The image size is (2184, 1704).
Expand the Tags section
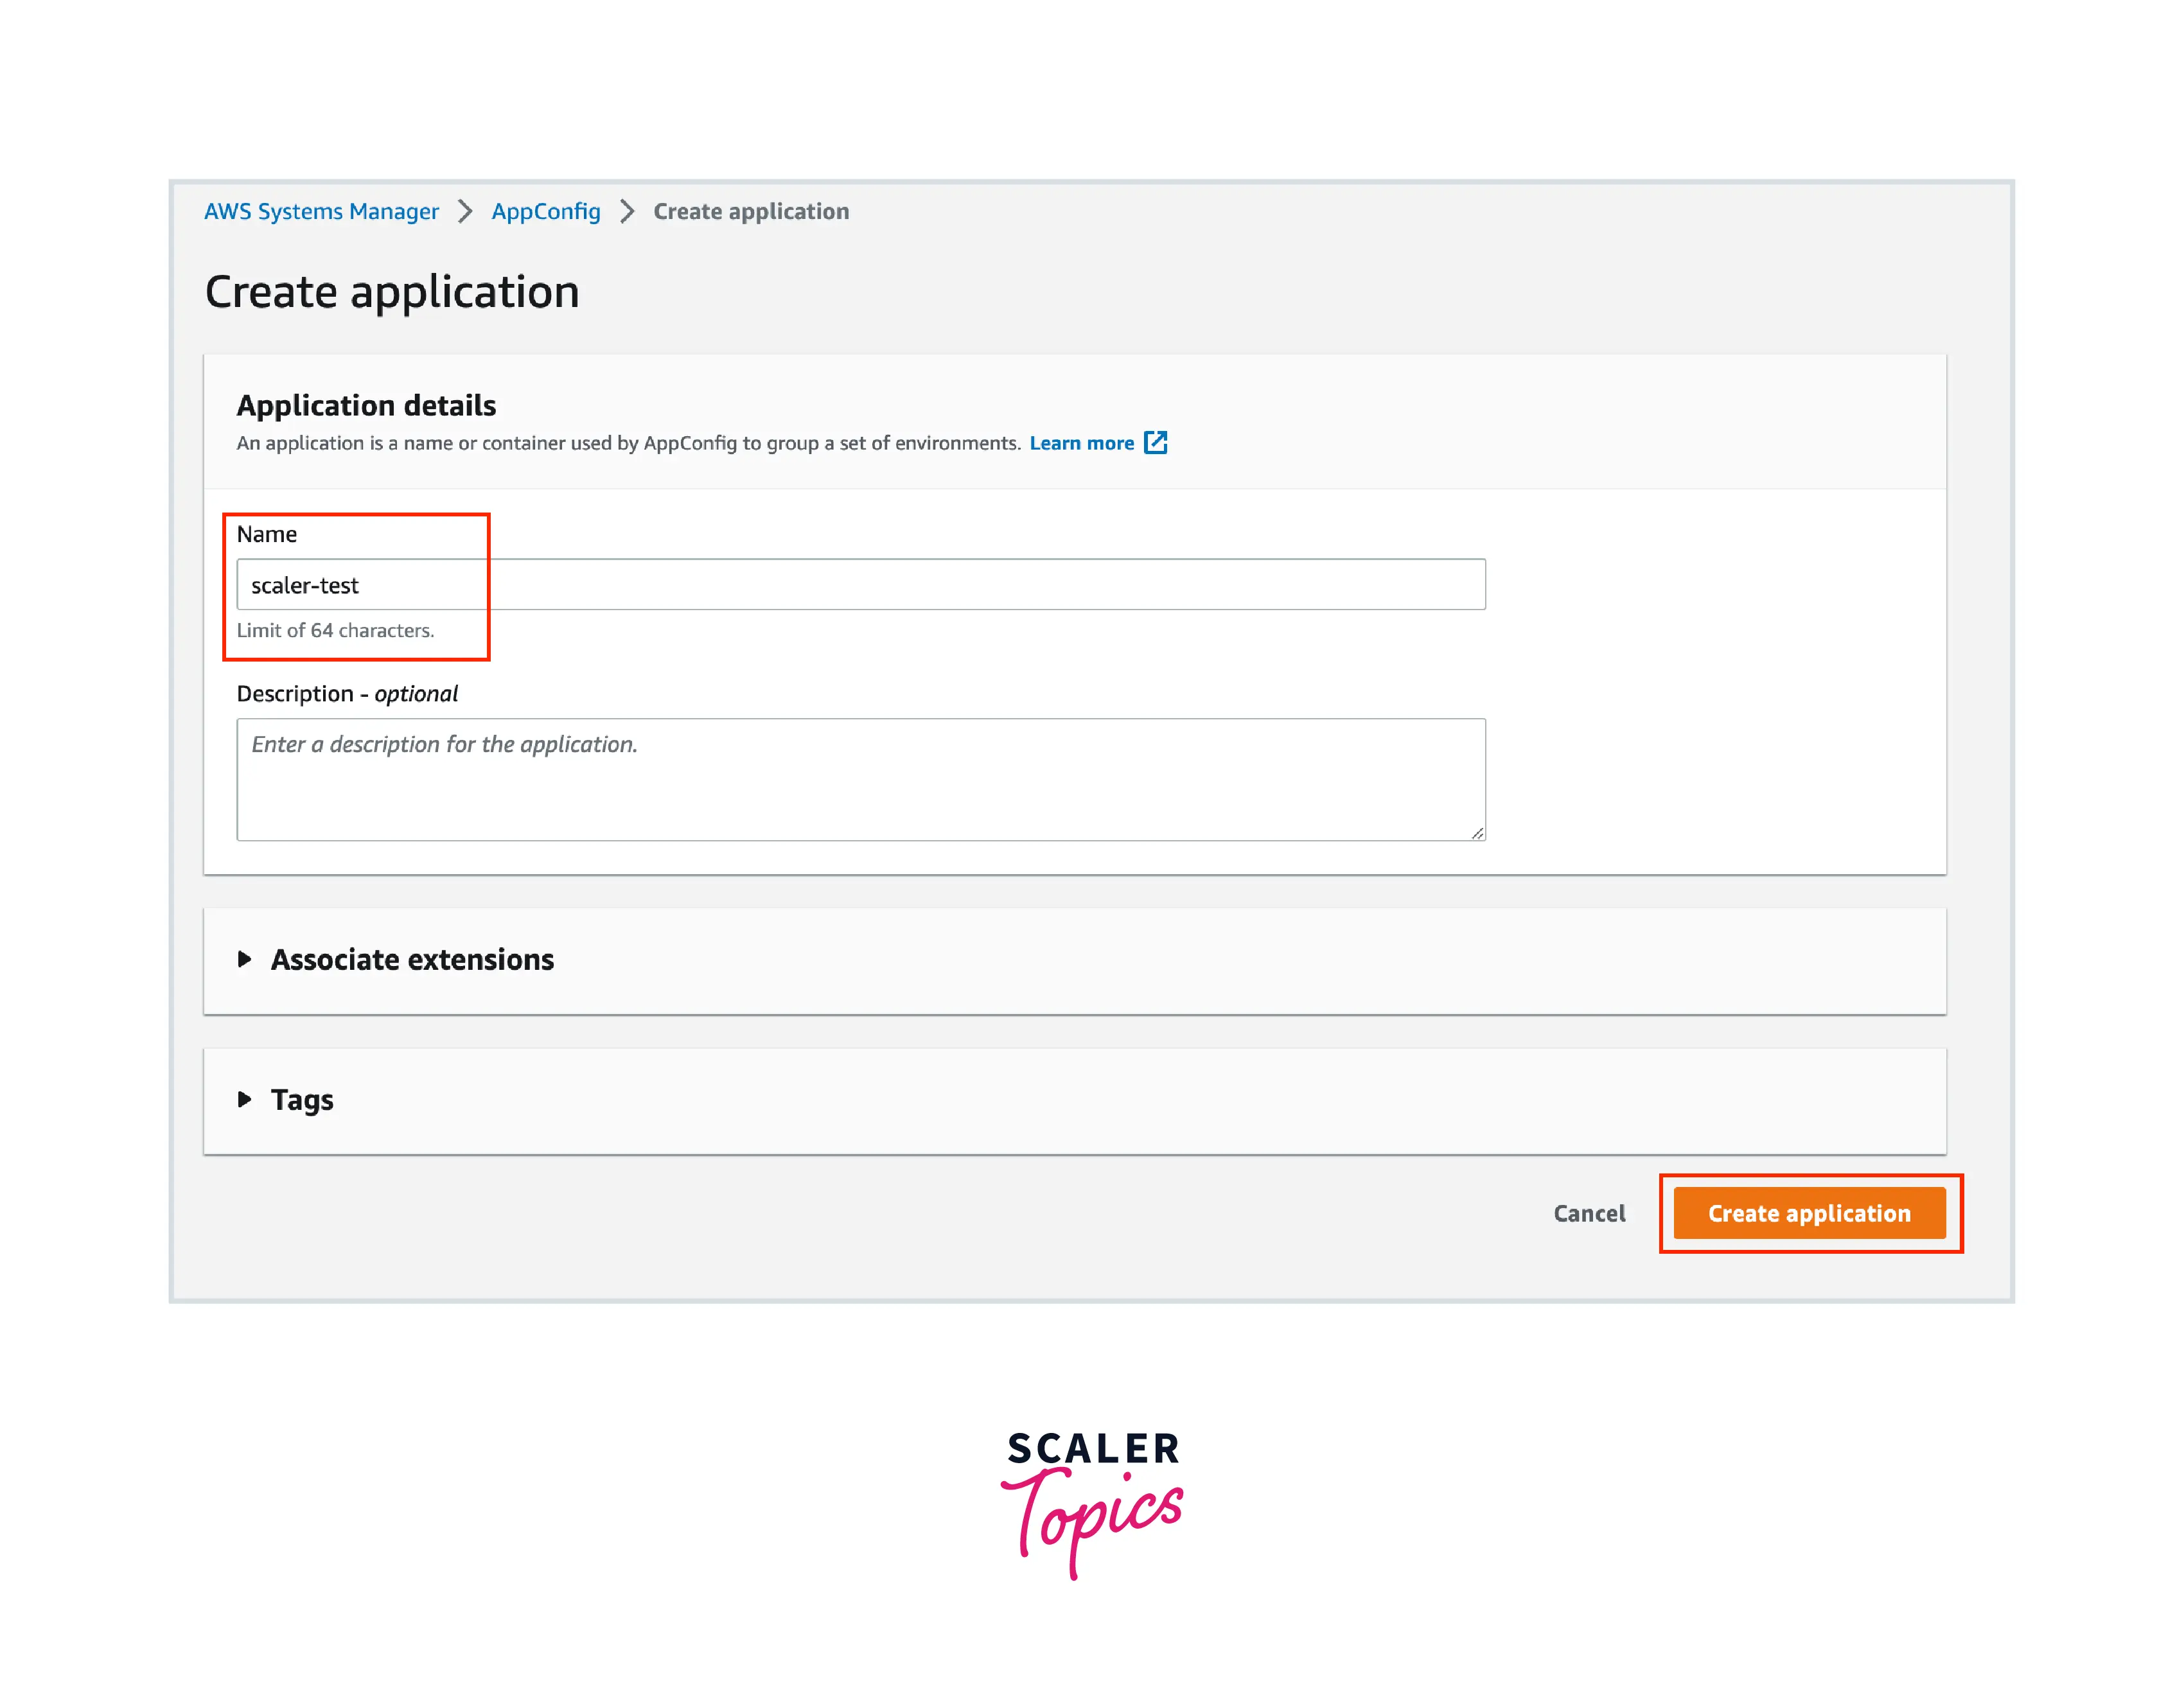pyautogui.click(x=302, y=1100)
